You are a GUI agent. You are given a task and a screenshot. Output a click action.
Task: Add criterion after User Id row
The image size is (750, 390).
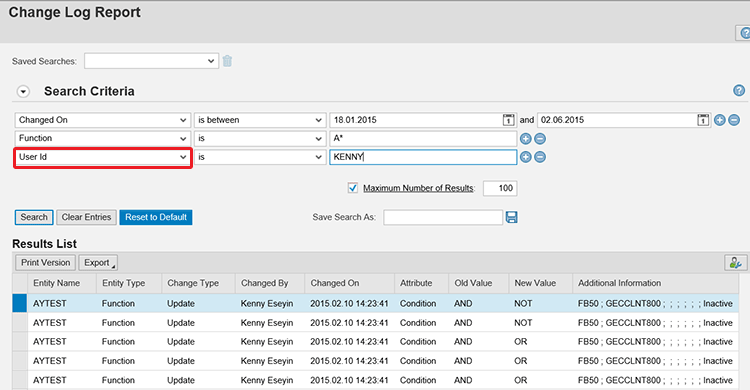click(526, 157)
